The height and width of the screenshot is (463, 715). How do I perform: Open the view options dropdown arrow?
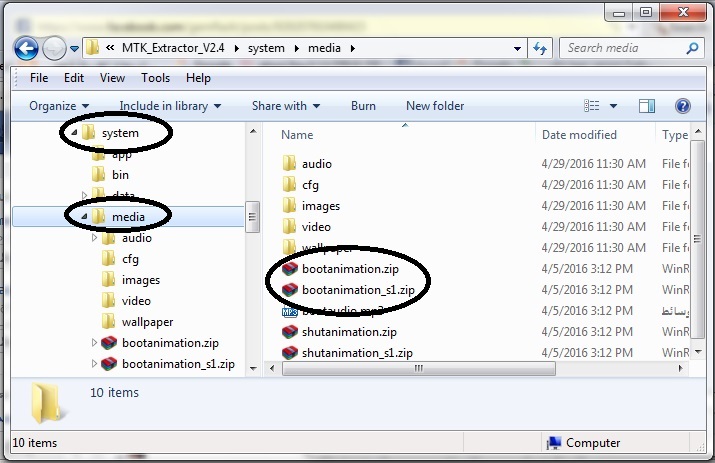(613, 106)
